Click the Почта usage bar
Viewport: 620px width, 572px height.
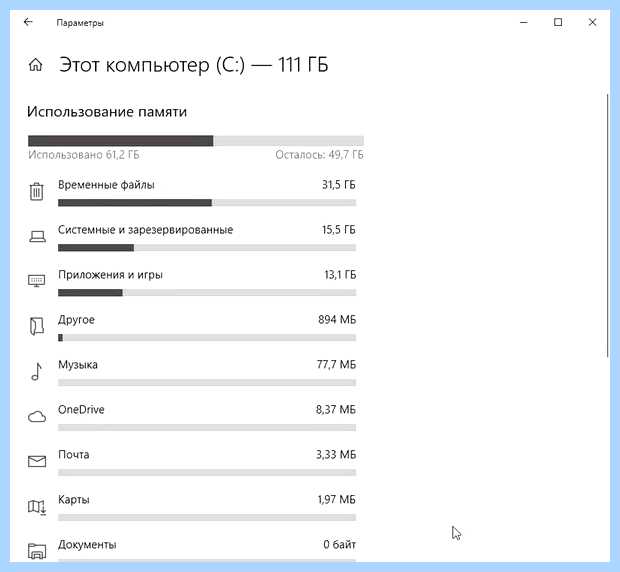click(x=207, y=473)
